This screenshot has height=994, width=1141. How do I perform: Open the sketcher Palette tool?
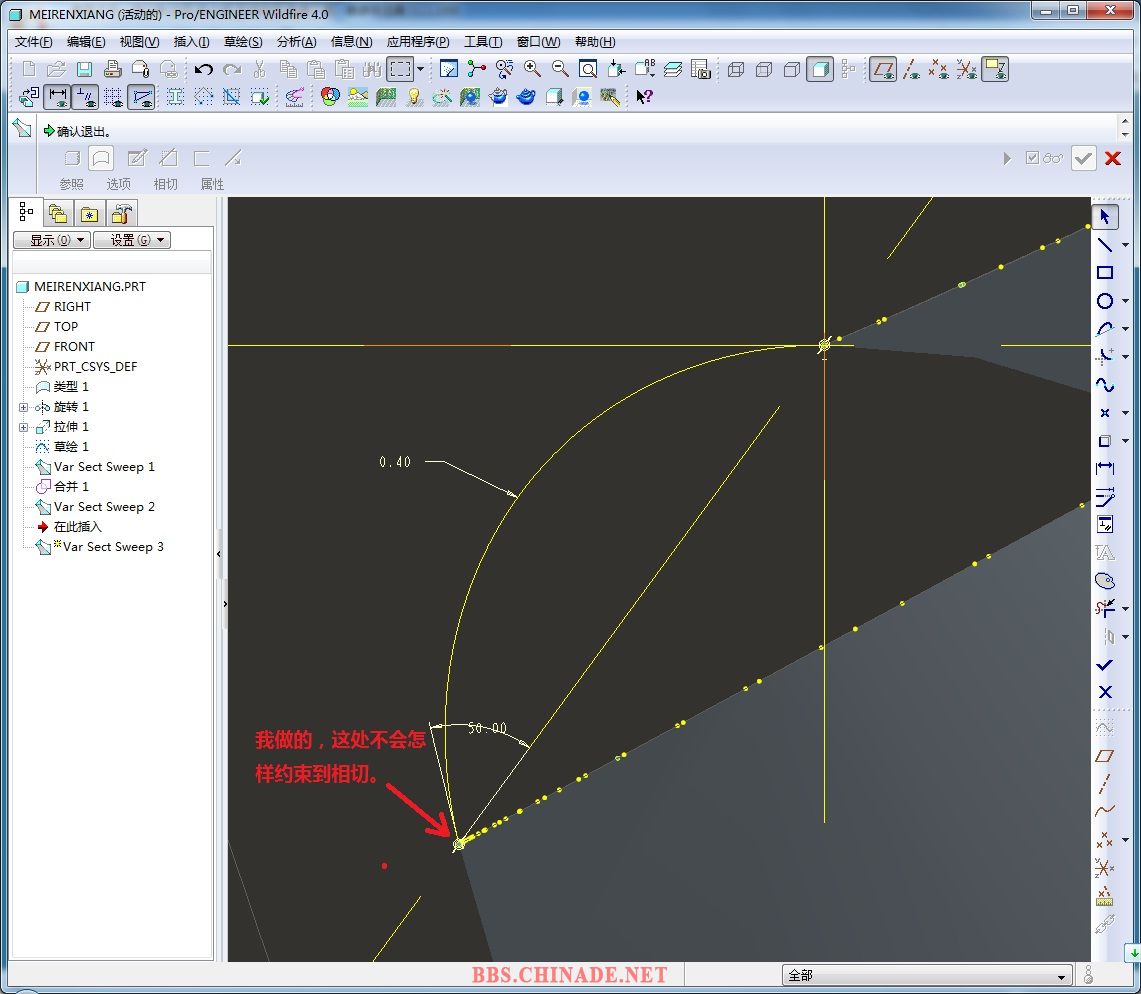[x=1105, y=580]
